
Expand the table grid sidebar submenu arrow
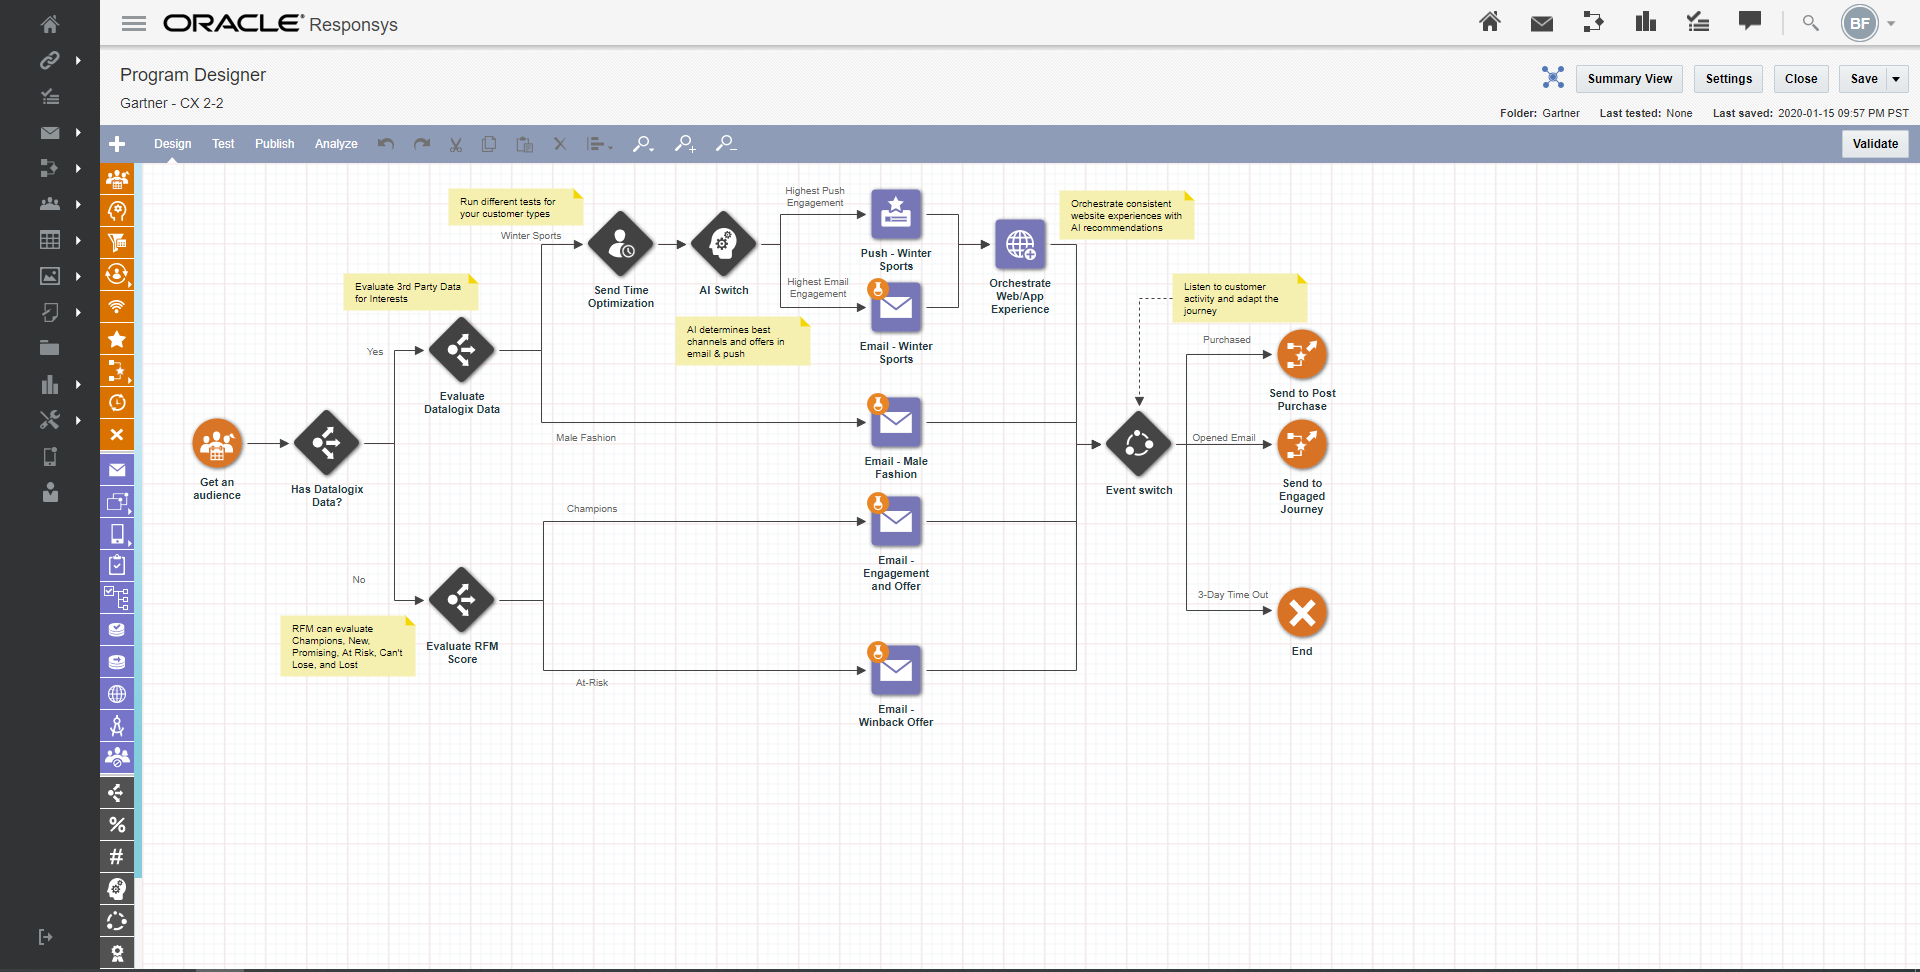pos(78,240)
